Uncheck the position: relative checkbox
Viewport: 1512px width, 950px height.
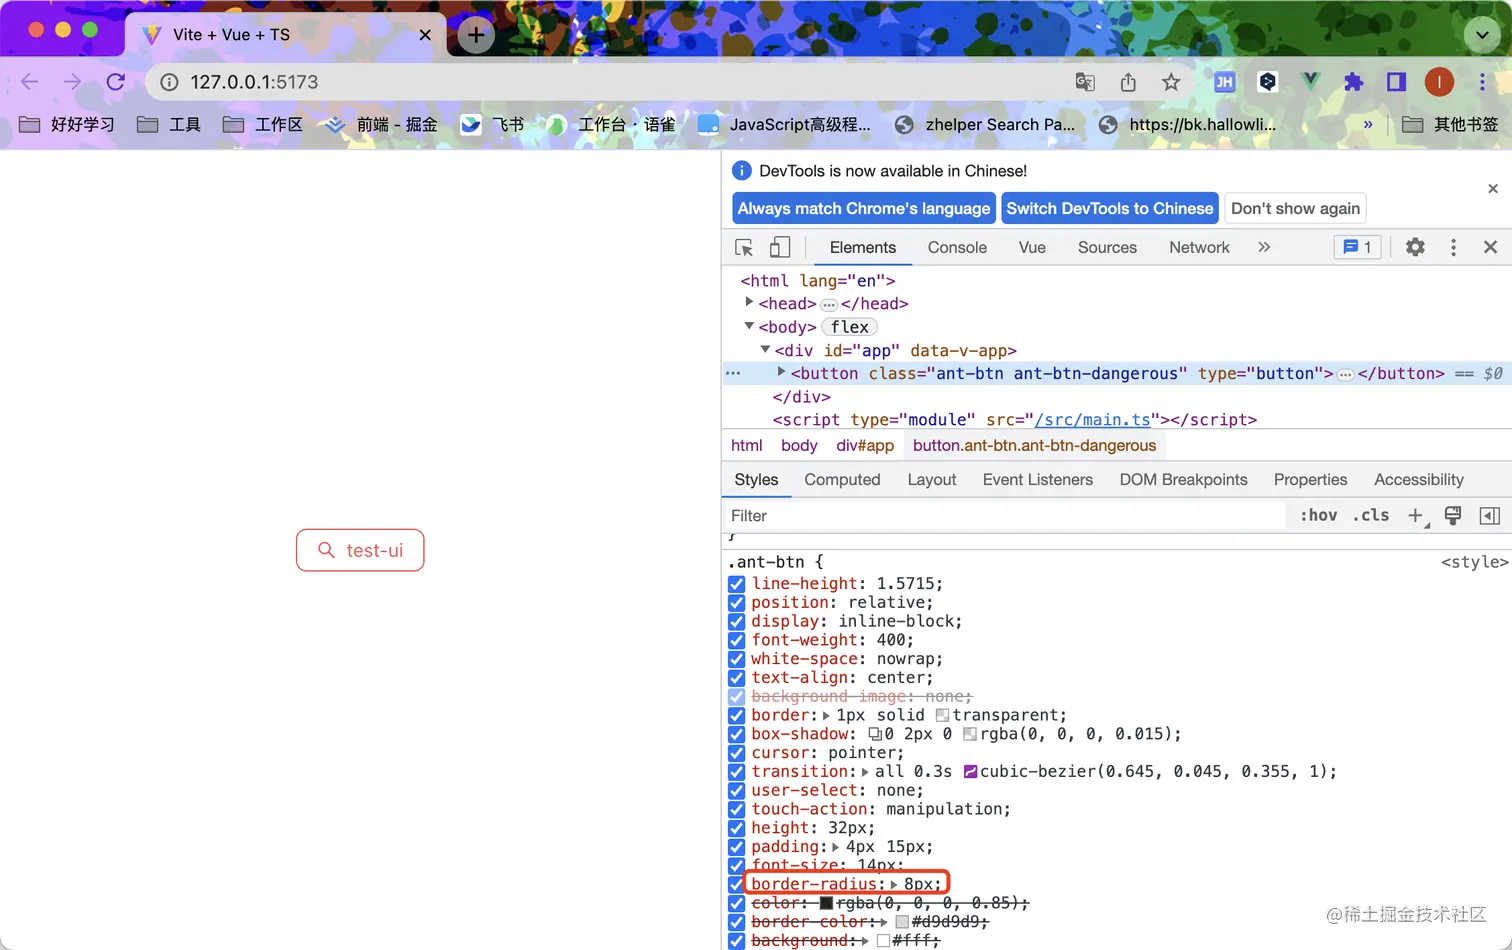point(737,603)
